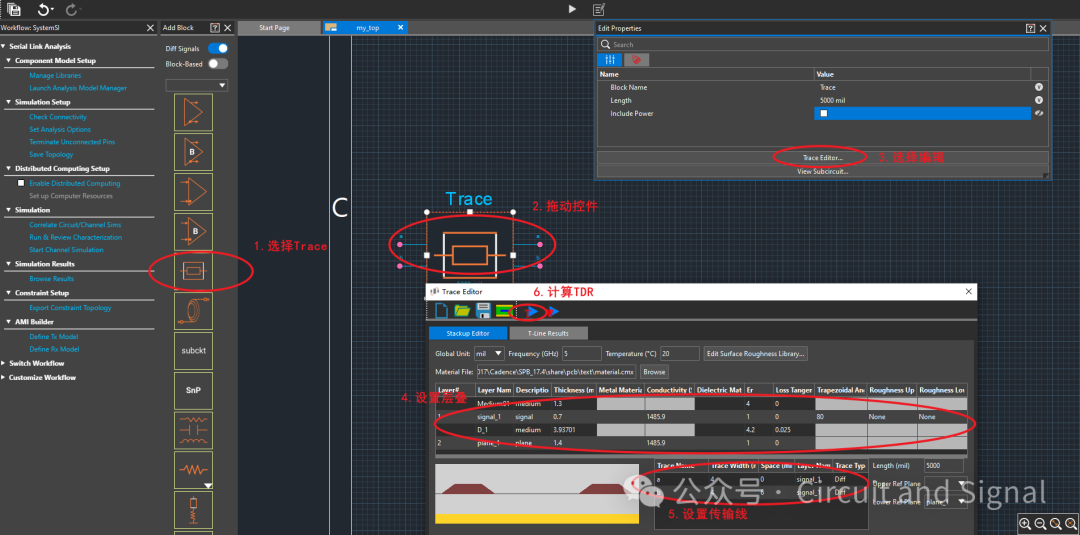
Task: Open the Lower Ref Plane dropdown
Action: [x=945, y=502]
